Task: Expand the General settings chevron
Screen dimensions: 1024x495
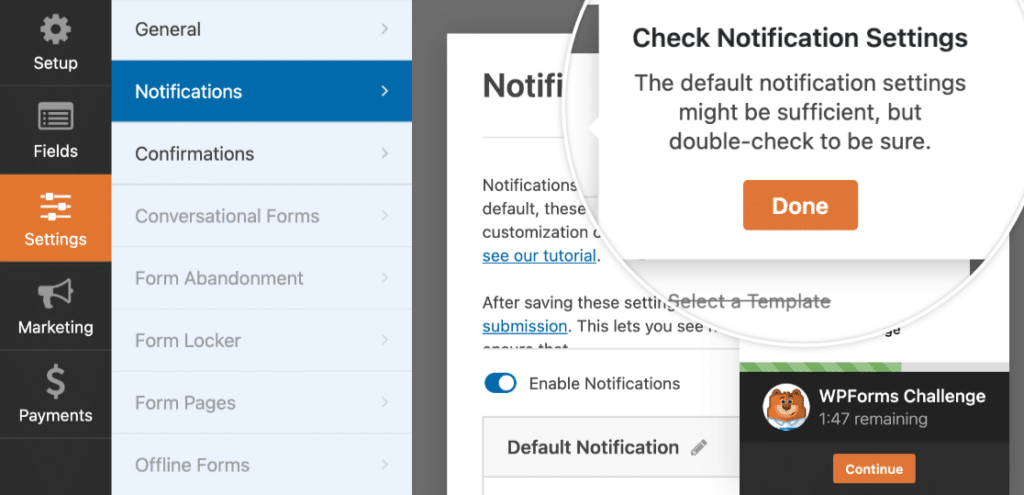Action: [x=385, y=30]
